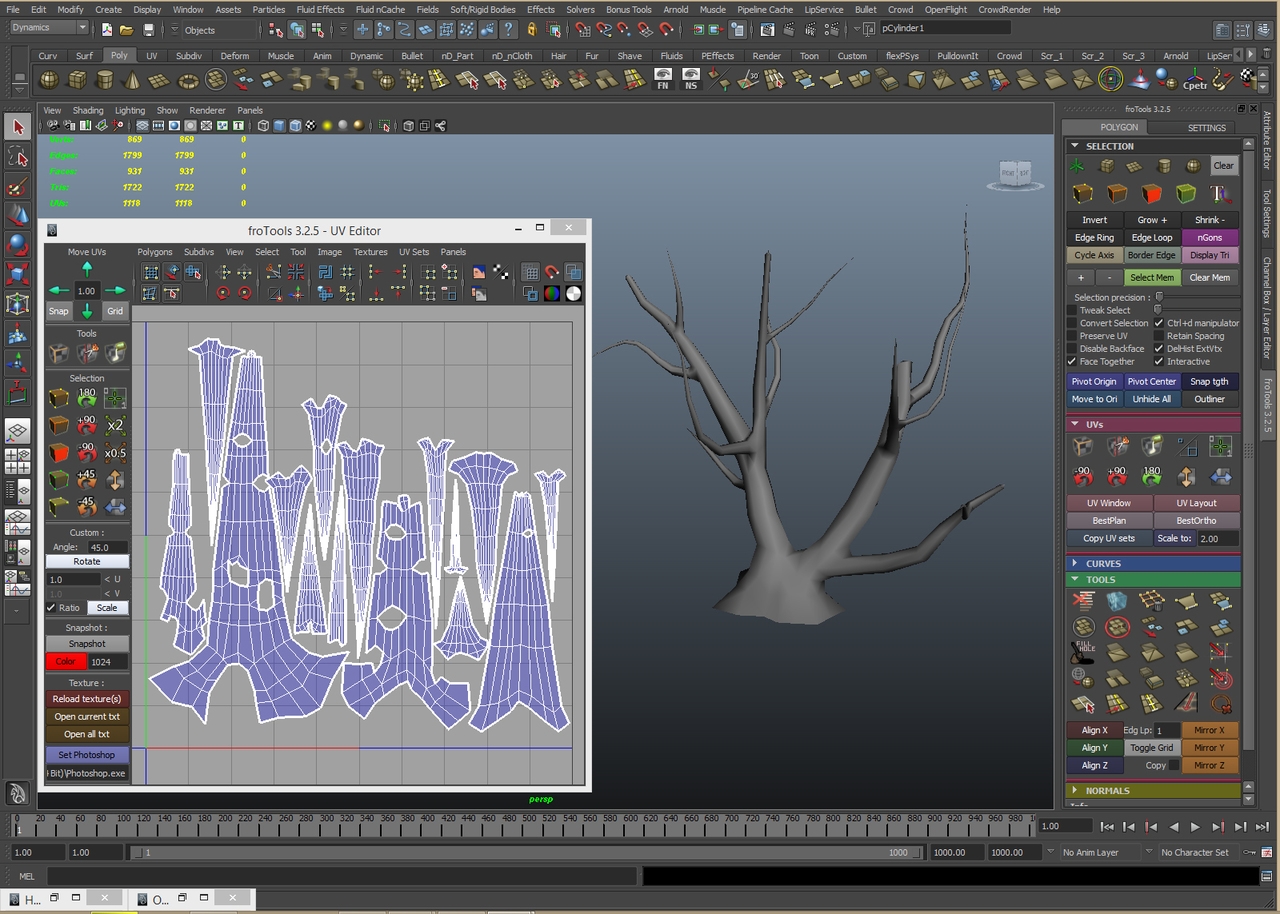Enable the Retain Spacing checkbox

(1159, 336)
